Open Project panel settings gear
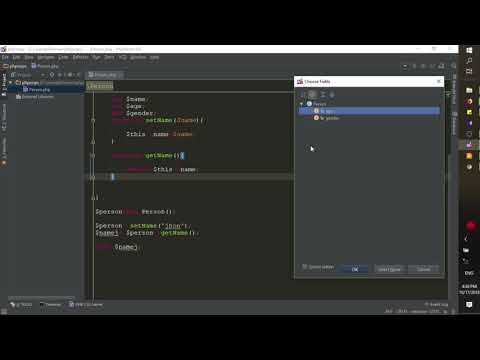 (x=70, y=75)
